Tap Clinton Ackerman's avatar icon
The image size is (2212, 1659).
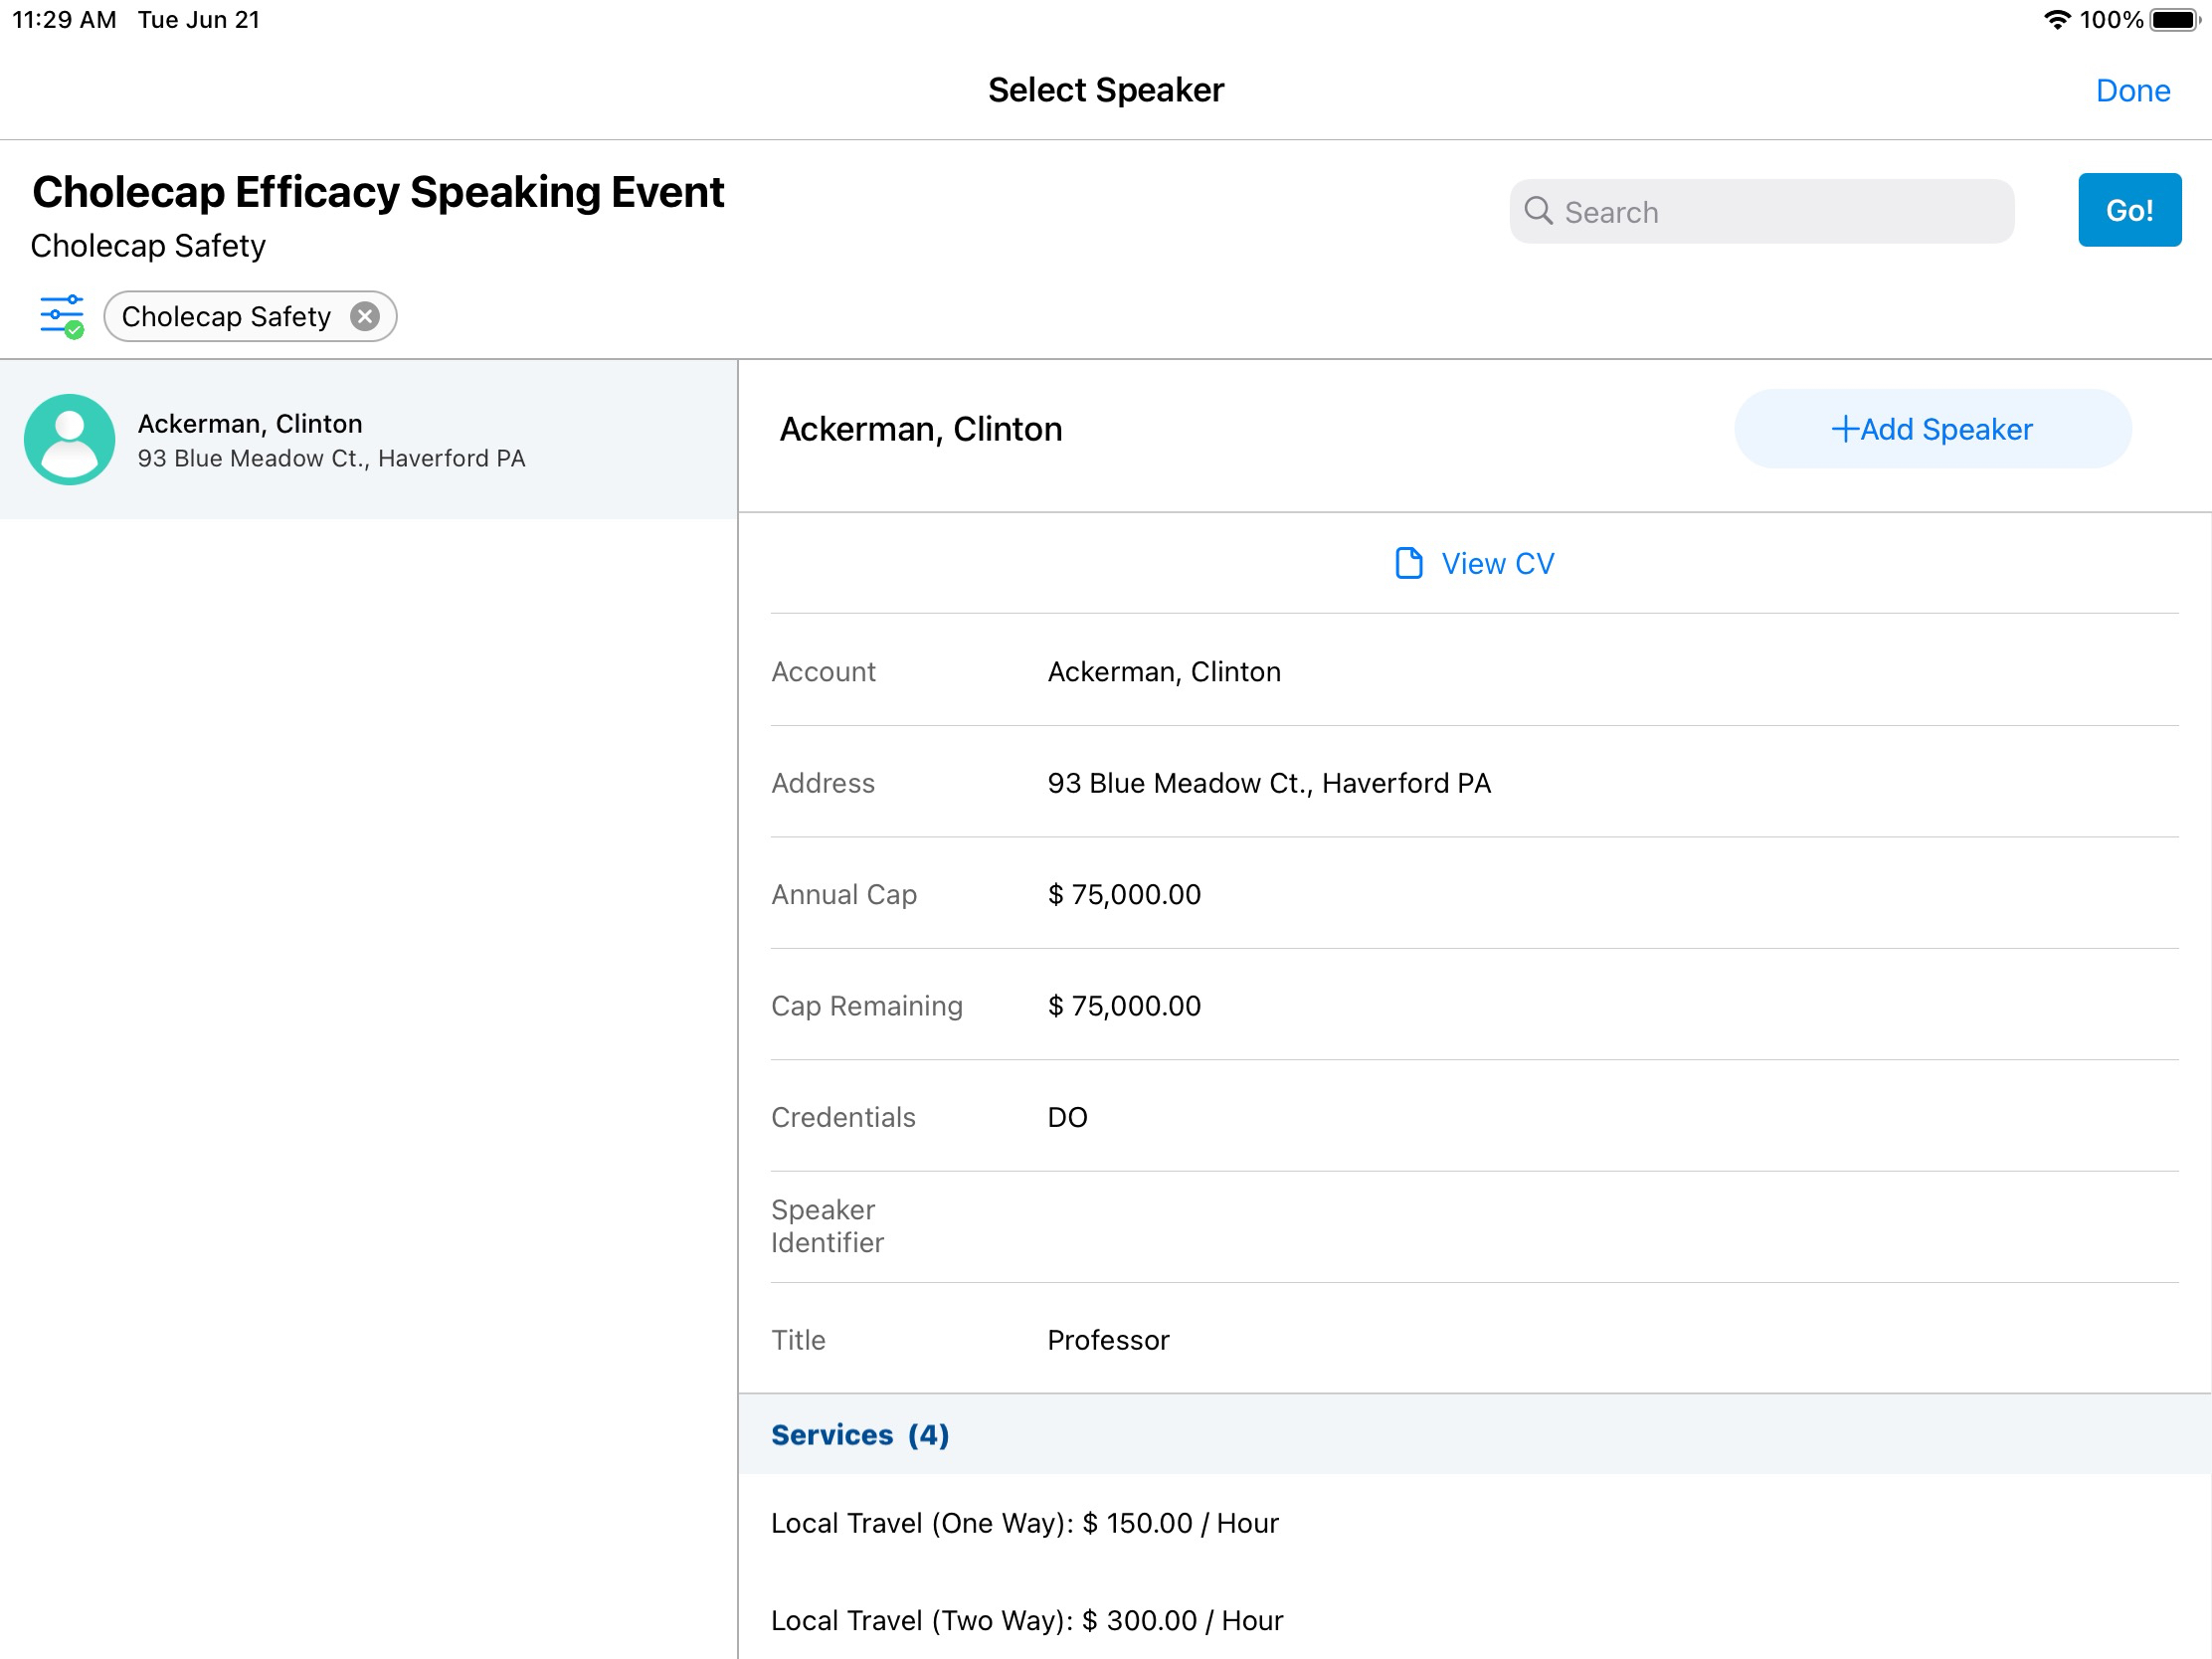pos(69,439)
